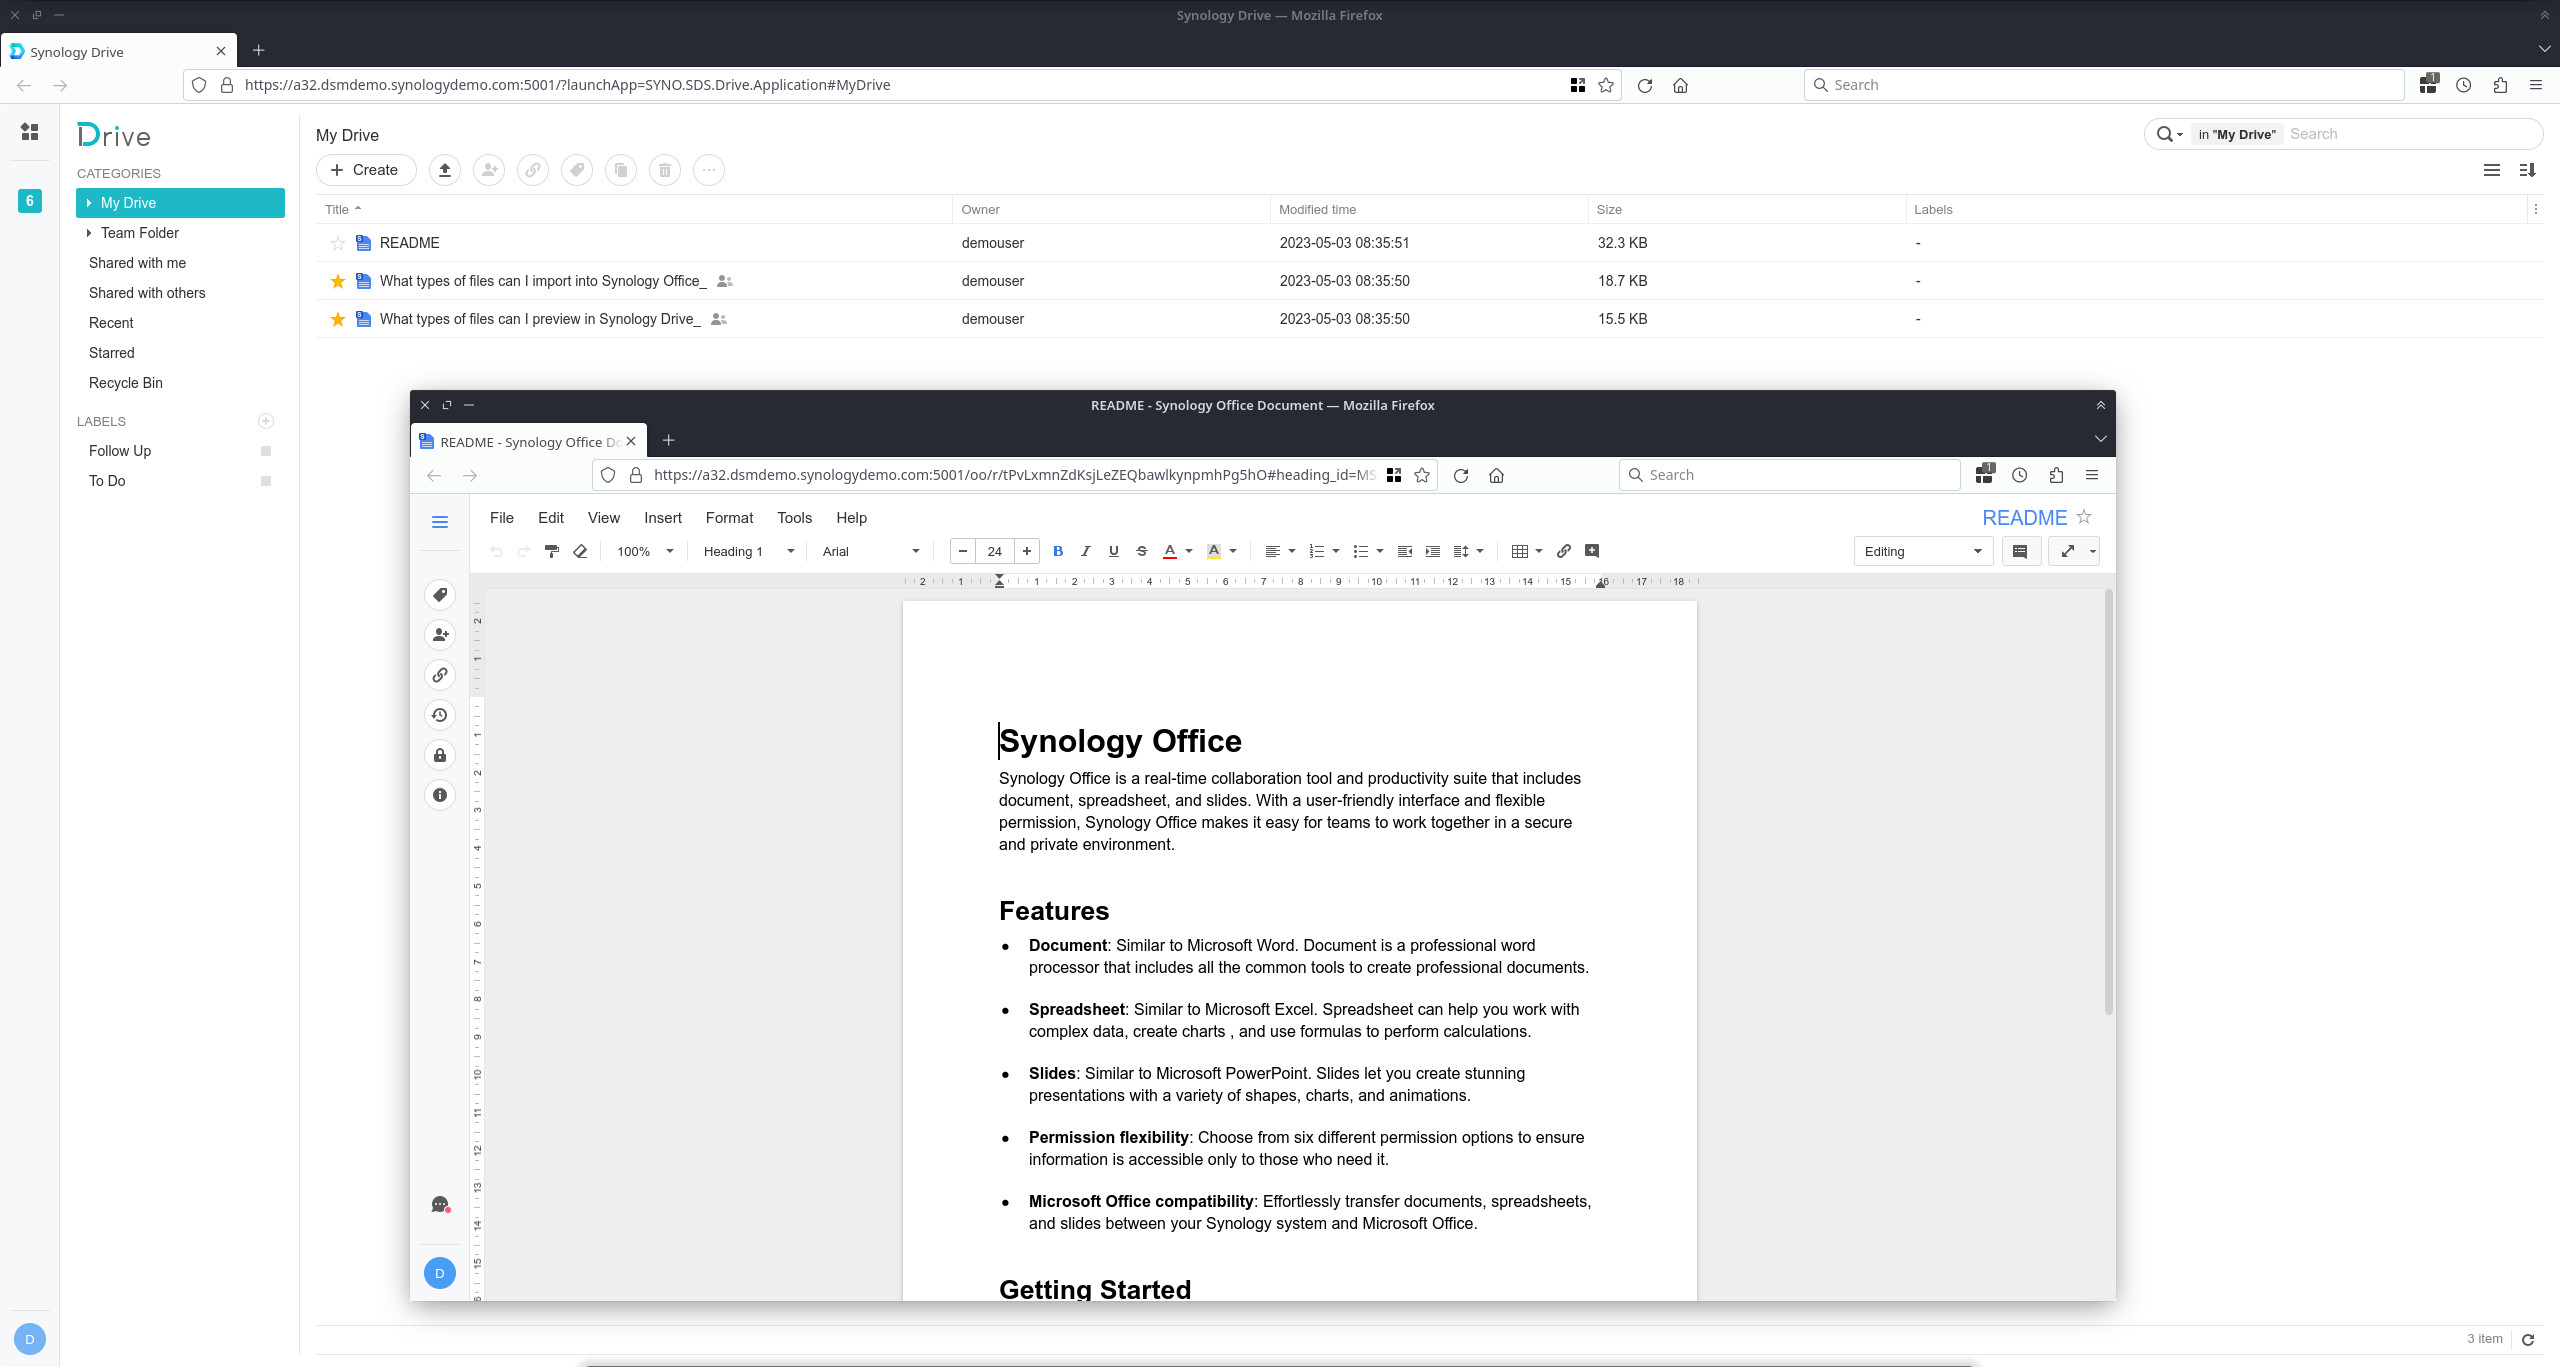Toggle strikethrough formatting in document
Image resolution: width=2560 pixels, height=1367 pixels.
pos(1142,551)
